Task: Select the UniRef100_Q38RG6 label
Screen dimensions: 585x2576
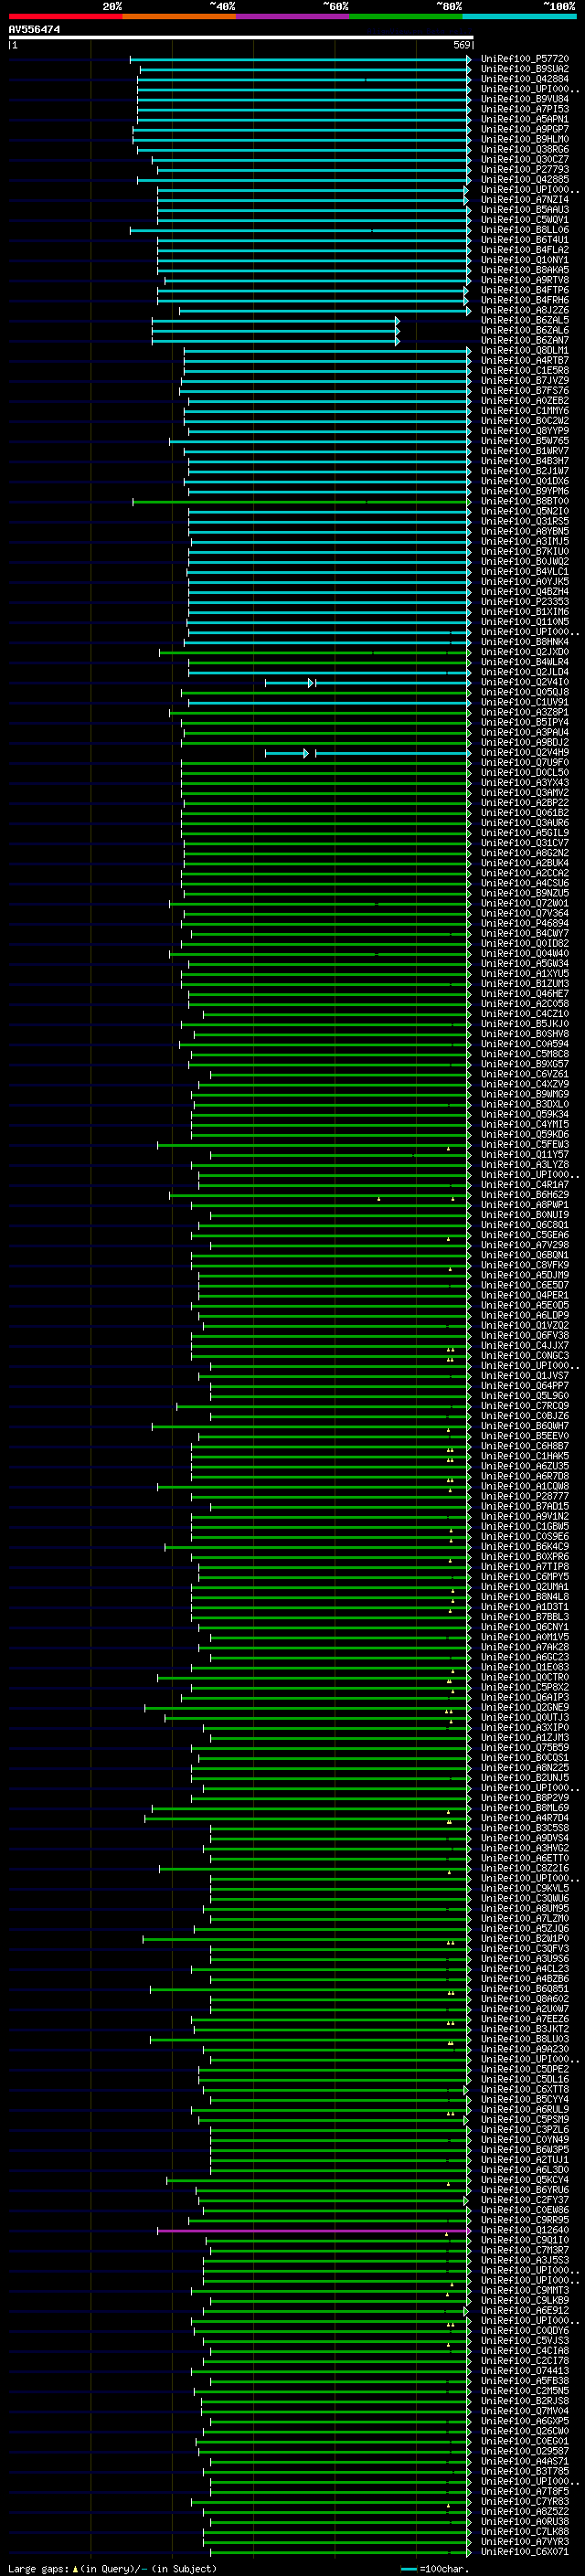Action: 524,149
